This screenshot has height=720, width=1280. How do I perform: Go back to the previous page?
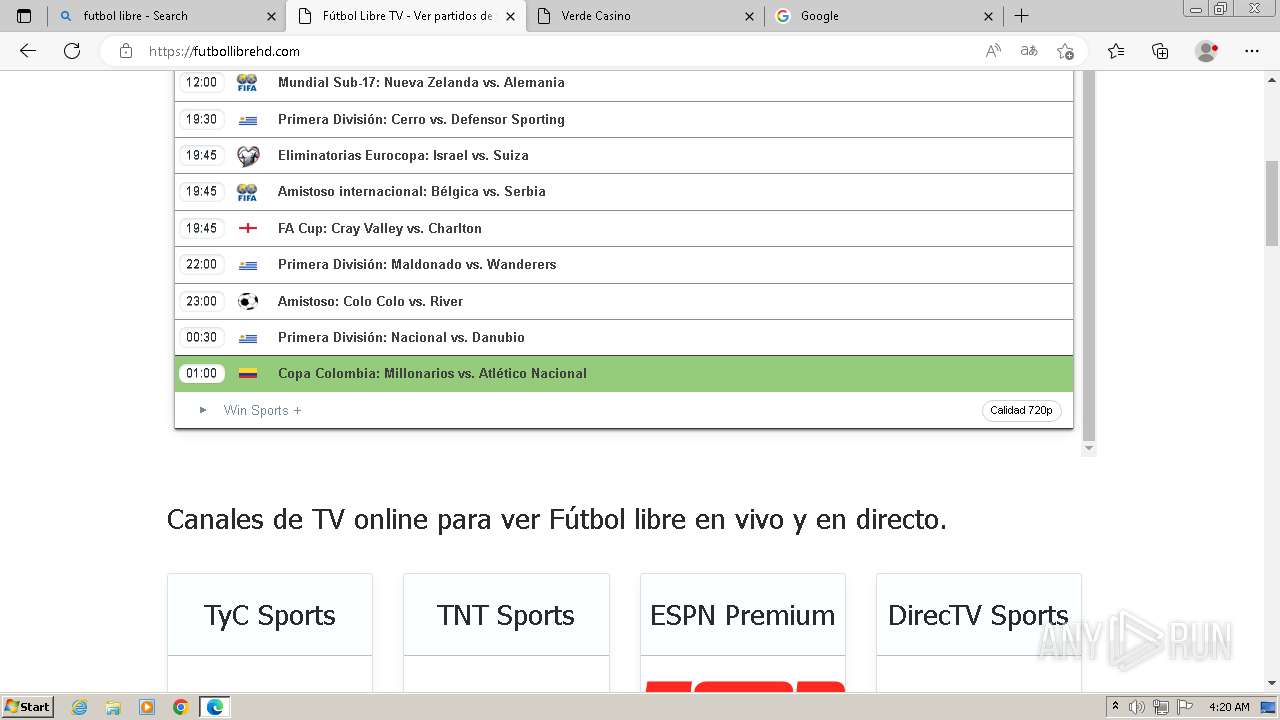pyautogui.click(x=28, y=51)
